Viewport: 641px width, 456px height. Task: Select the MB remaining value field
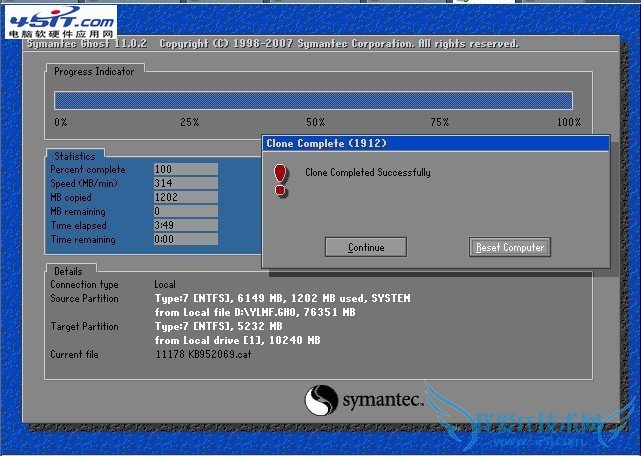click(185, 212)
